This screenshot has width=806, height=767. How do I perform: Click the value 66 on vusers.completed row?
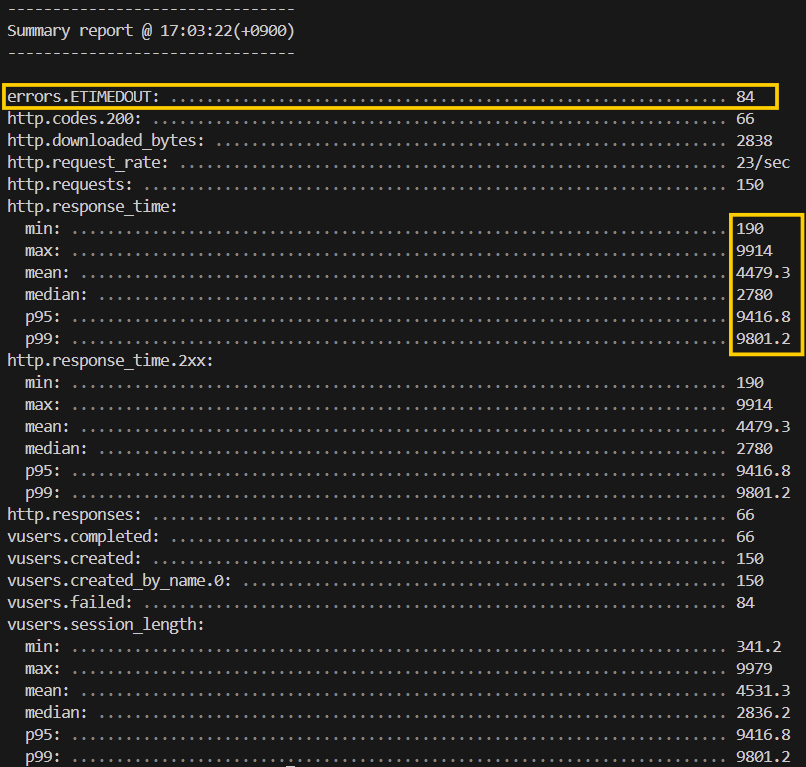coord(745,537)
